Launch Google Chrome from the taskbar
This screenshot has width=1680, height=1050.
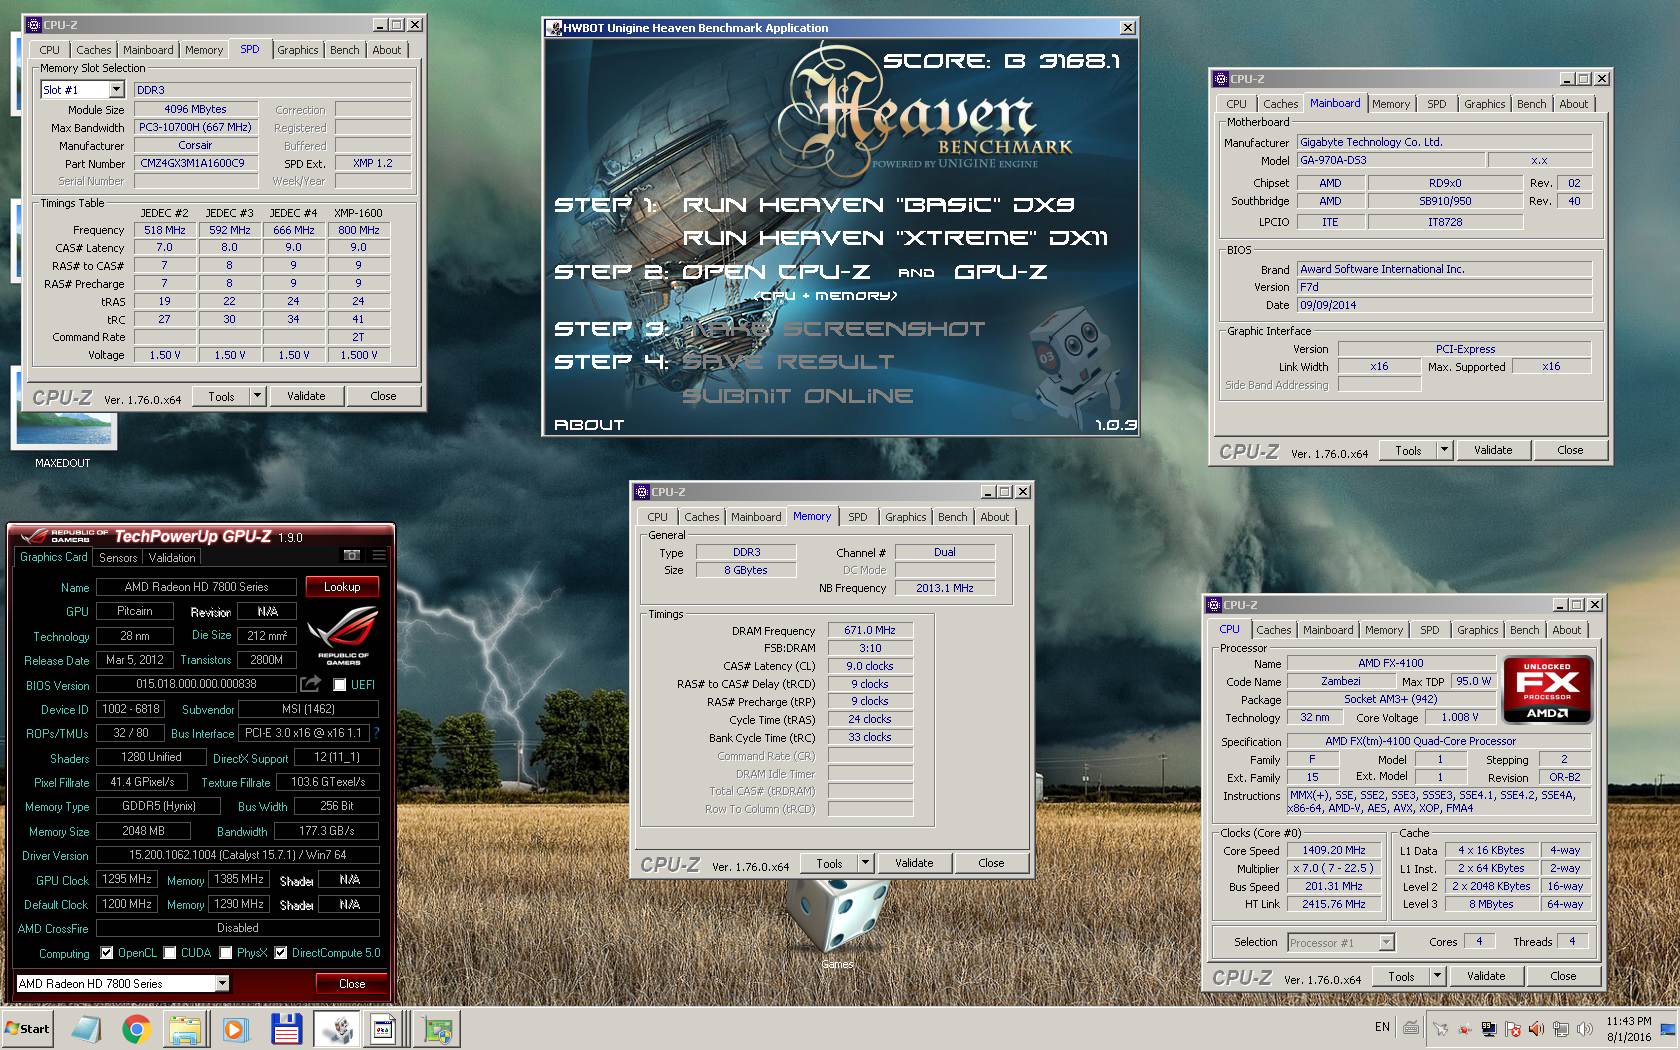136,1029
